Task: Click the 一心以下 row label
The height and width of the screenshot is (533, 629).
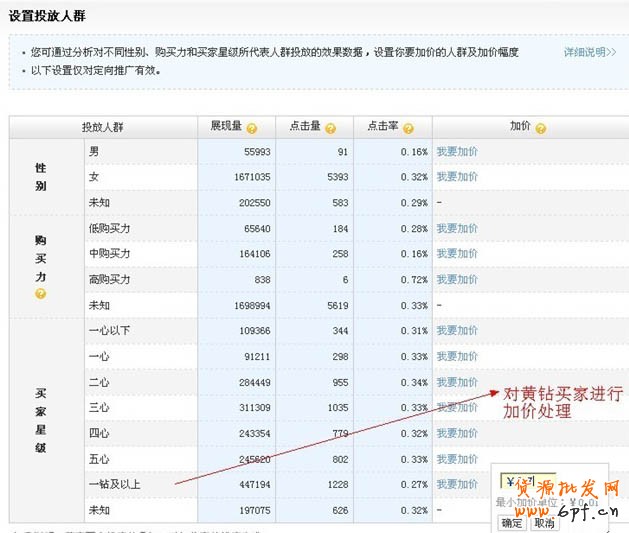Action: click(110, 331)
